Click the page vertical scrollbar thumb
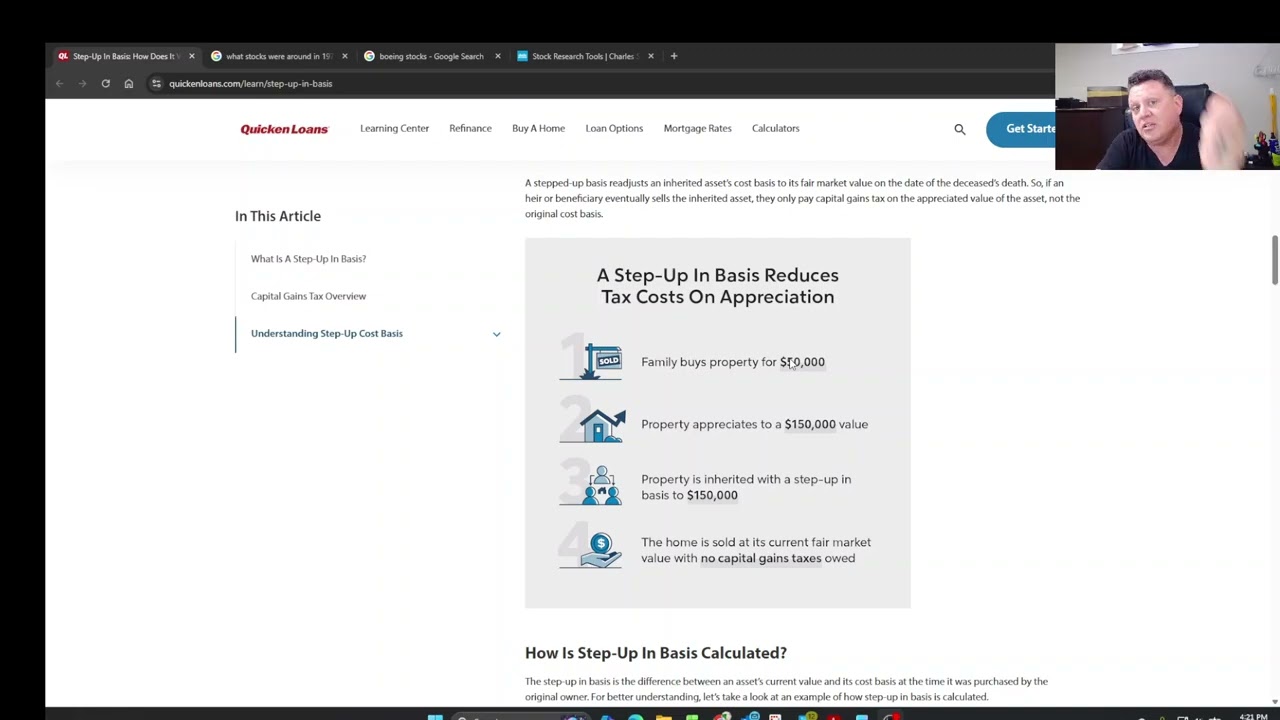Viewport: 1280px width, 720px height. click(1274, 260)
